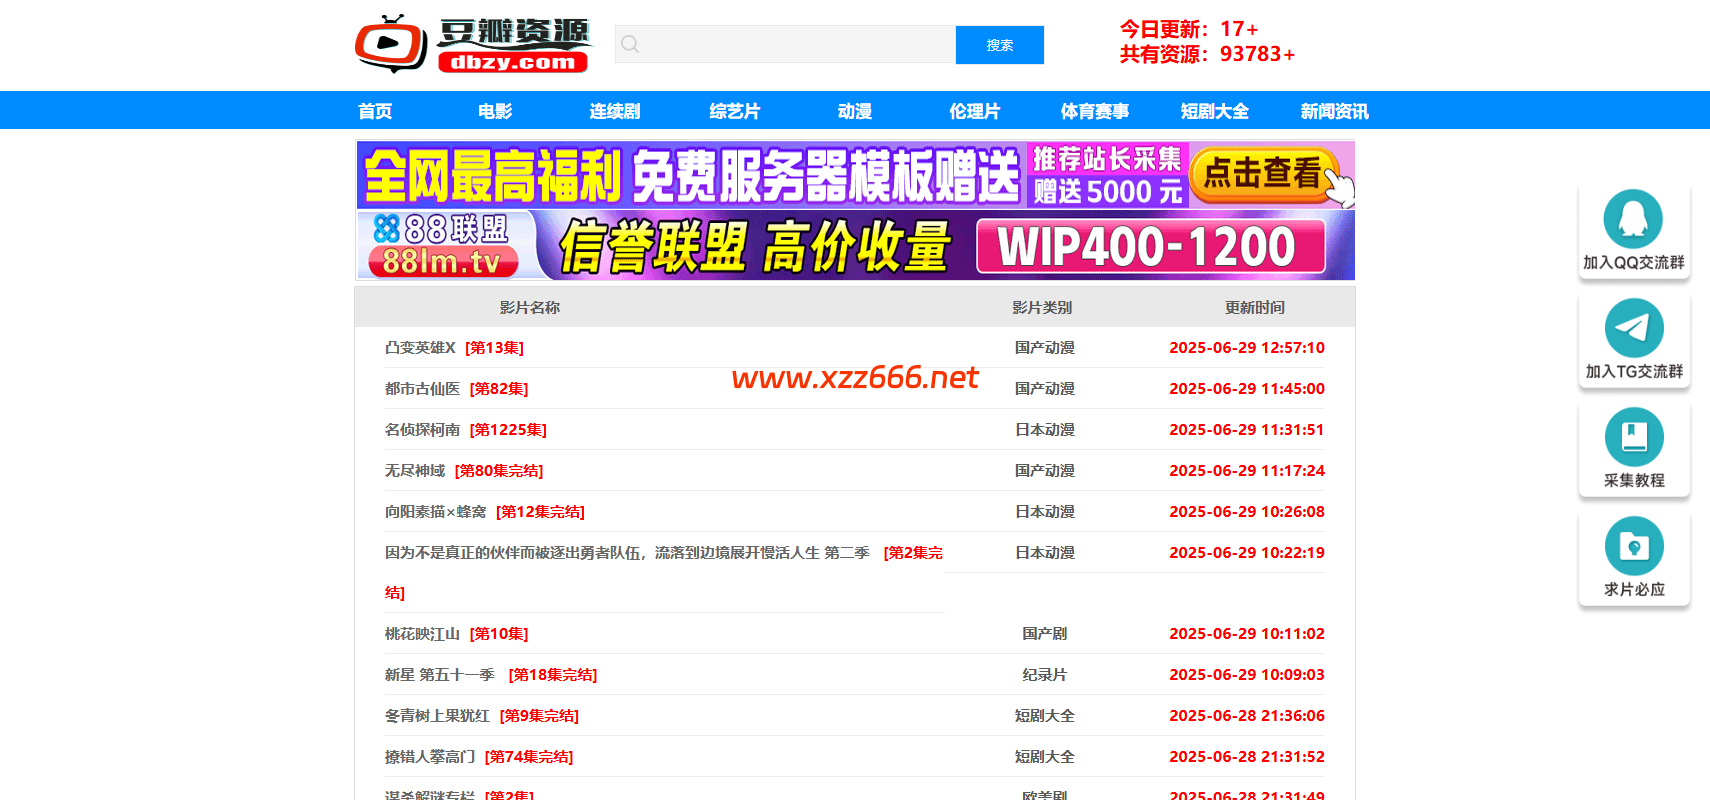This screenshot has width=1710, height=800.
Task: Click the update time 2025-06-29 10:22:19
Action: tap(1247, 553)
